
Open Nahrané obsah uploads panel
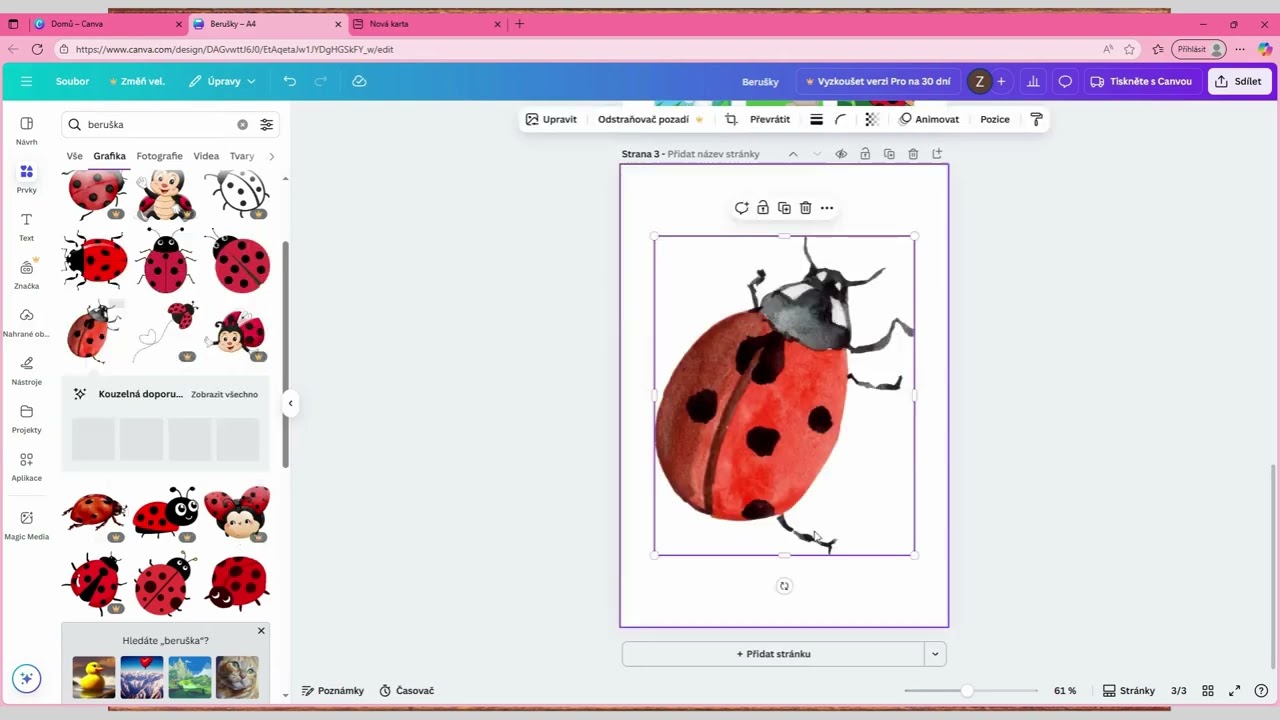coord(27,322)
